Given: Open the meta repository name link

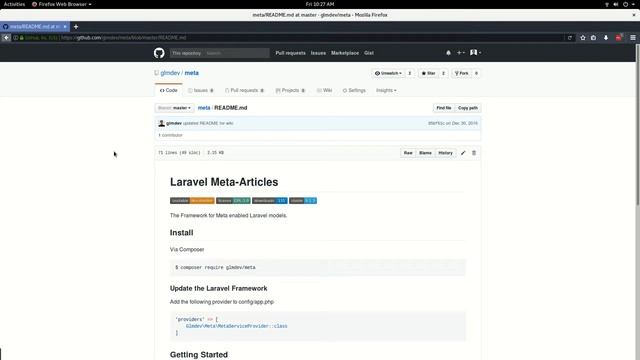Looking at the screenshot, I should [x=191, y=73].
